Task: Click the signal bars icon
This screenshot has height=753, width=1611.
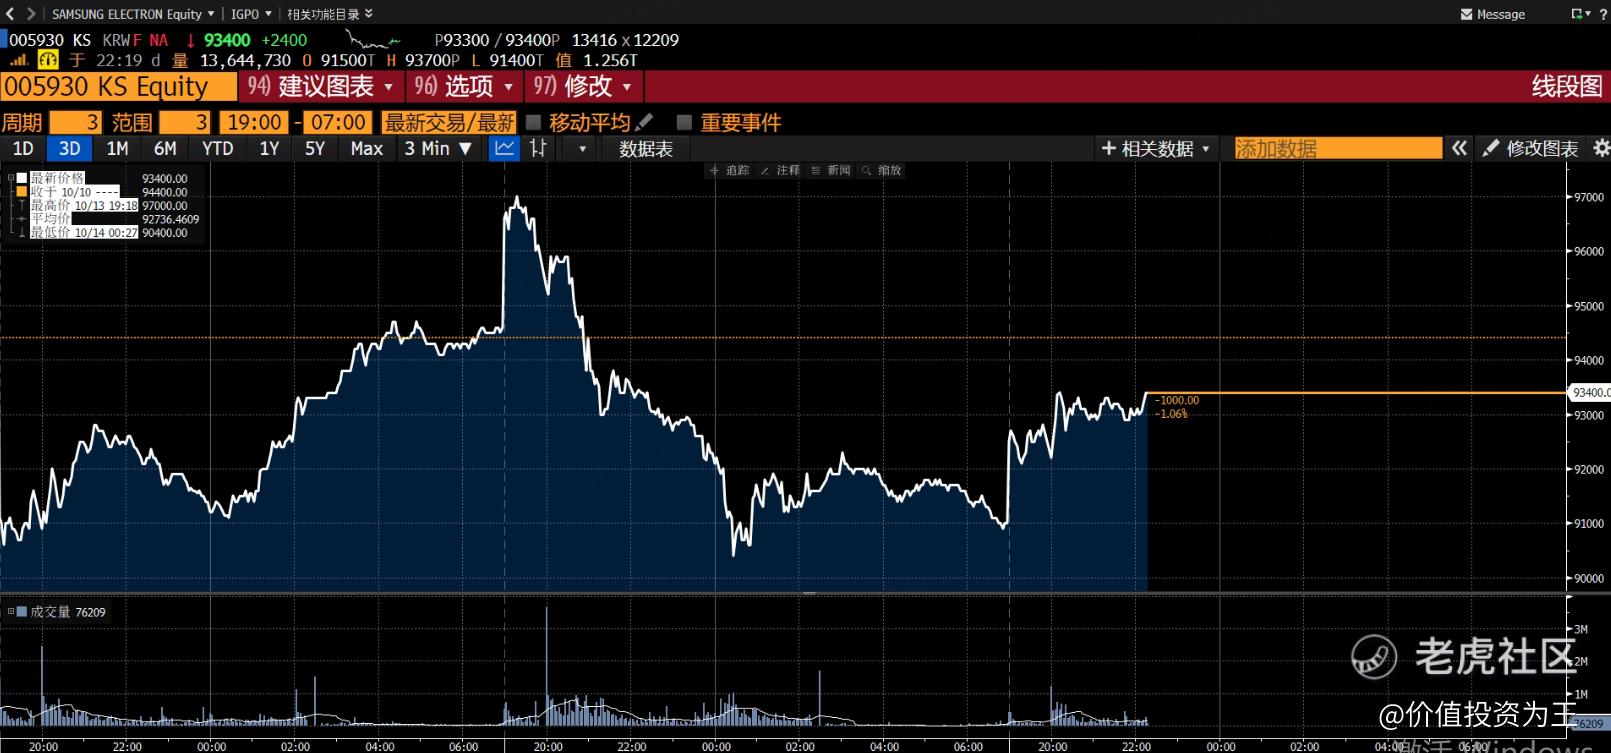Action: (x=18, y=60)
